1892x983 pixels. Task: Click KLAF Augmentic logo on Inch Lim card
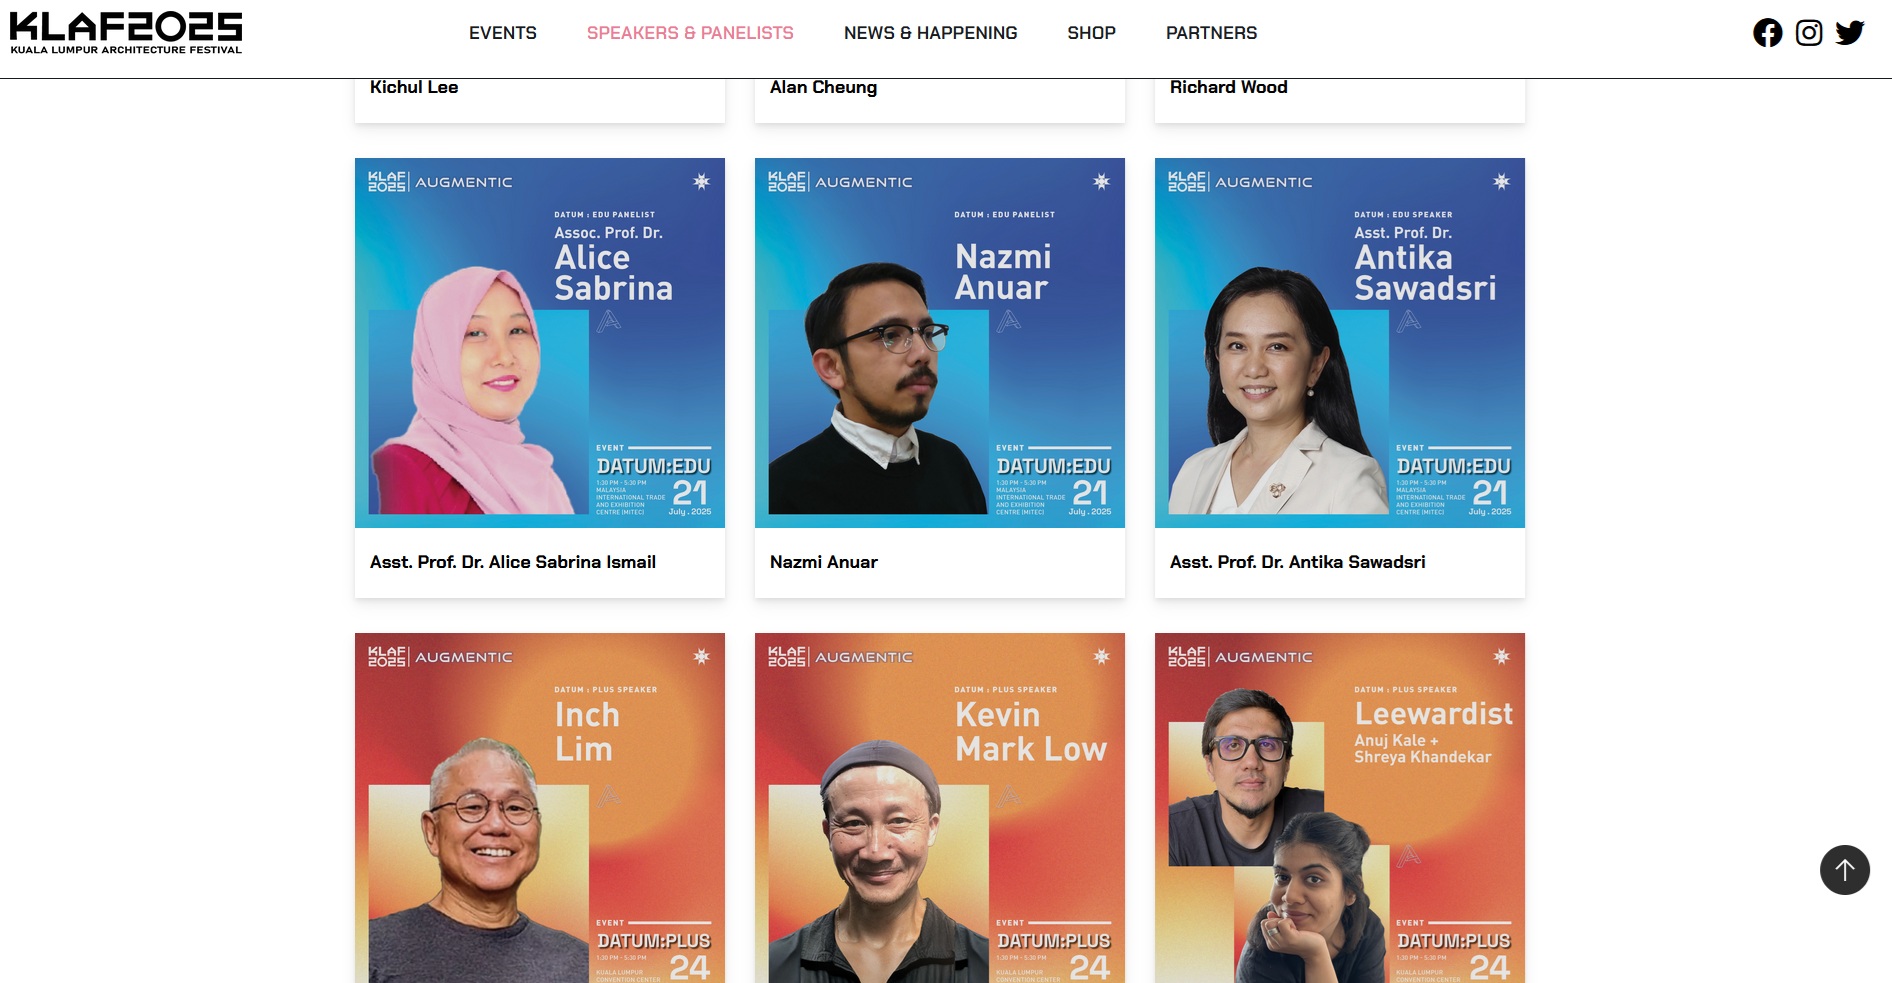click(440, 657)
